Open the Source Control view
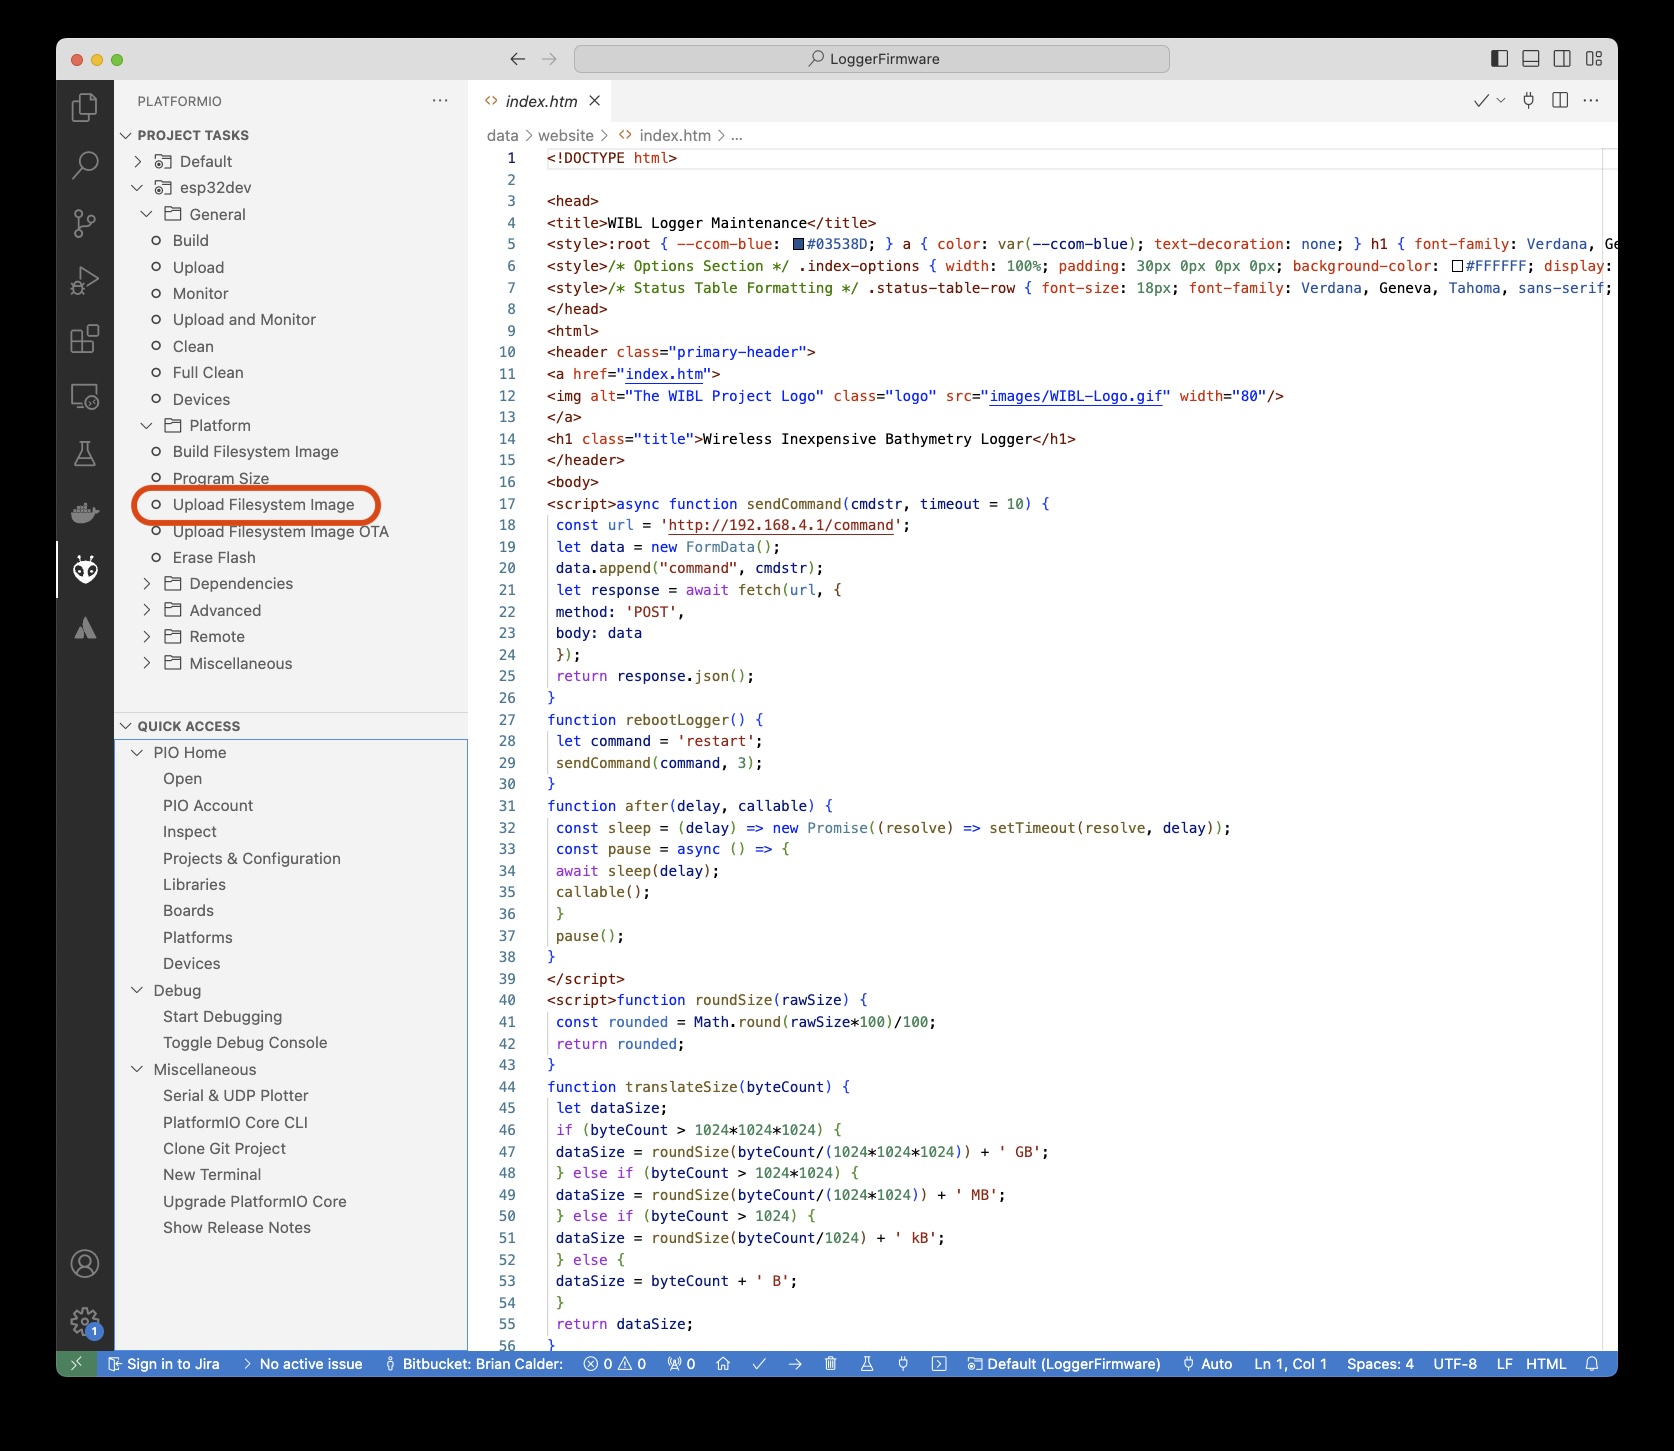The width and height of the screenshot is (1674, 1451). point(85,223)
